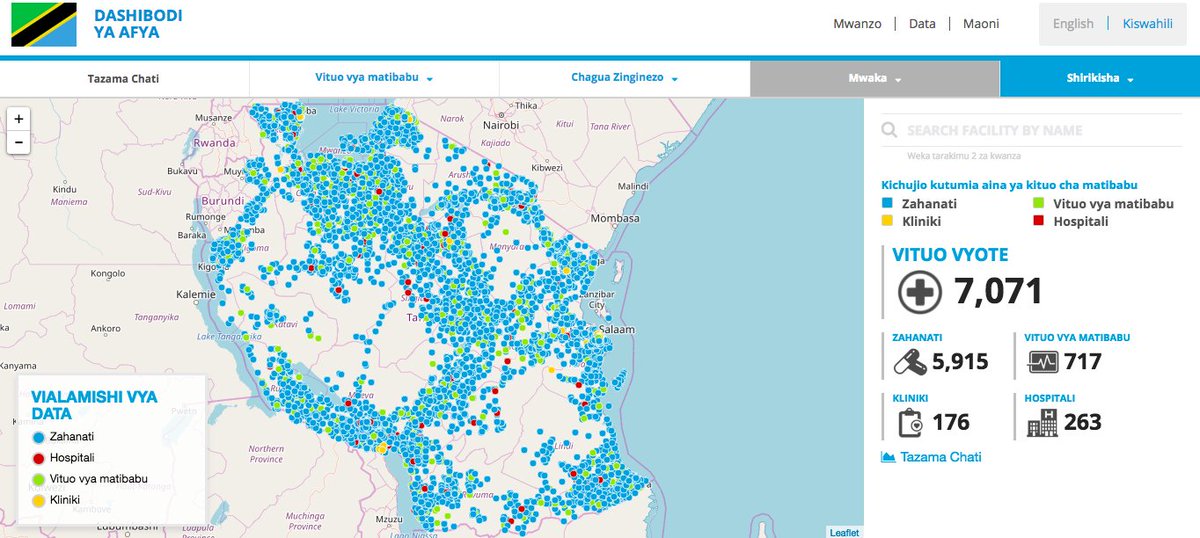Click the Burundi label on the map
Viewport: 1200px width, 538px height.
coord(221,200)
